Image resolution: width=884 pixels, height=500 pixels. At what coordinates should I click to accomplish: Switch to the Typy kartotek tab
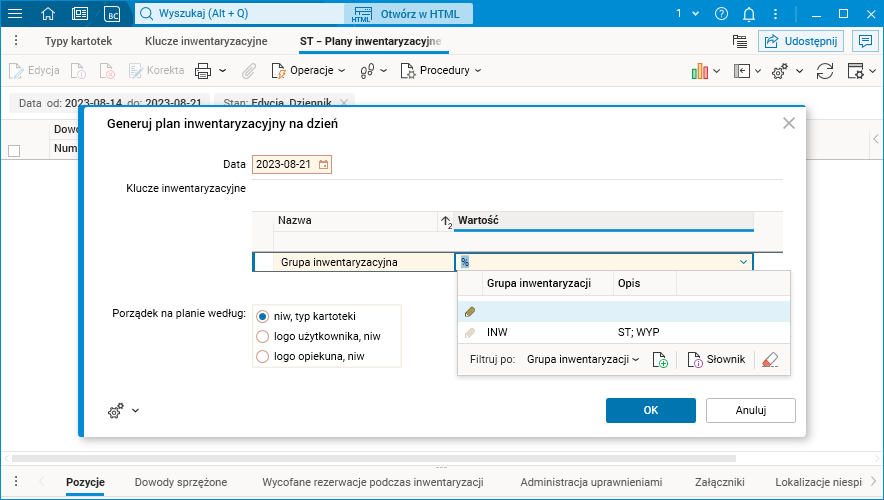coord(78,41)
